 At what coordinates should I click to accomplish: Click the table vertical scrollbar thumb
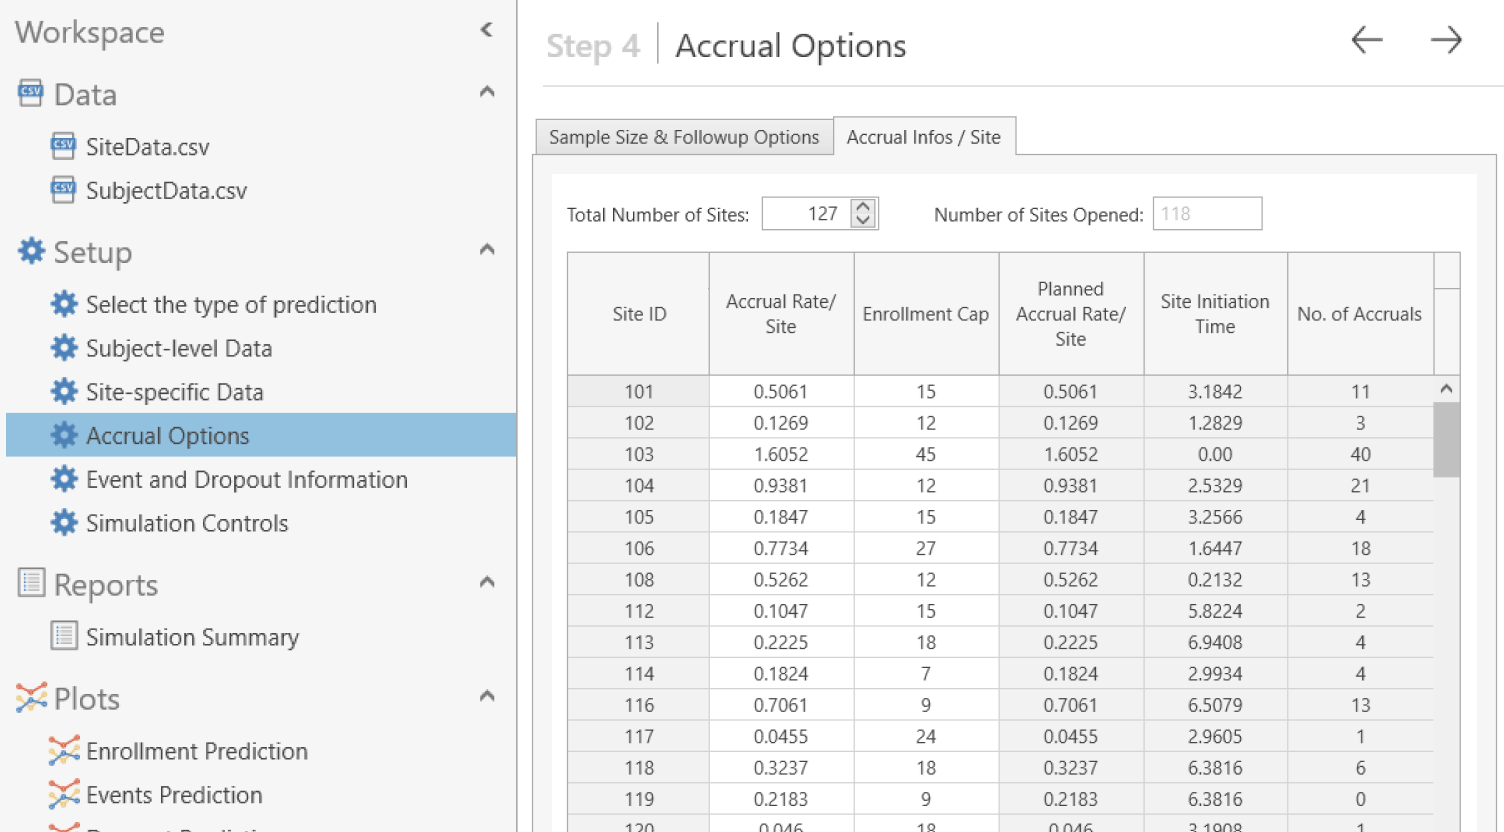click(x=1446, y=439)
